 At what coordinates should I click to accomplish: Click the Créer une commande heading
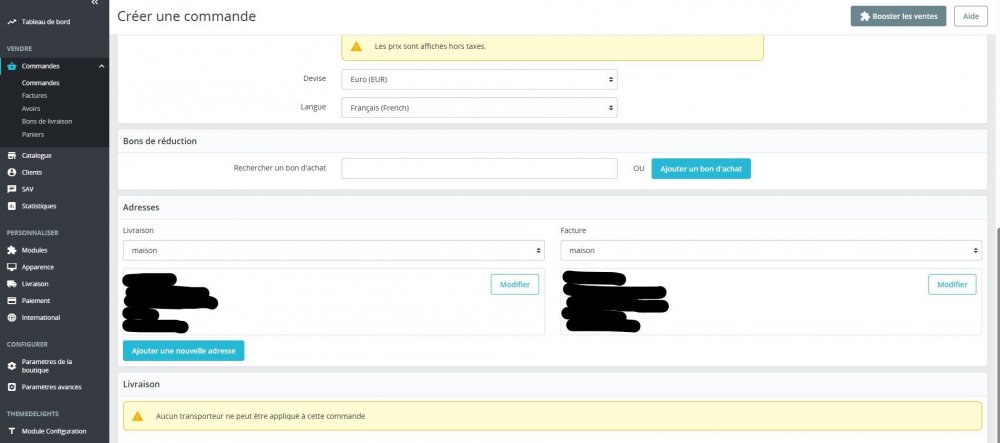click(x=186, y=16)
